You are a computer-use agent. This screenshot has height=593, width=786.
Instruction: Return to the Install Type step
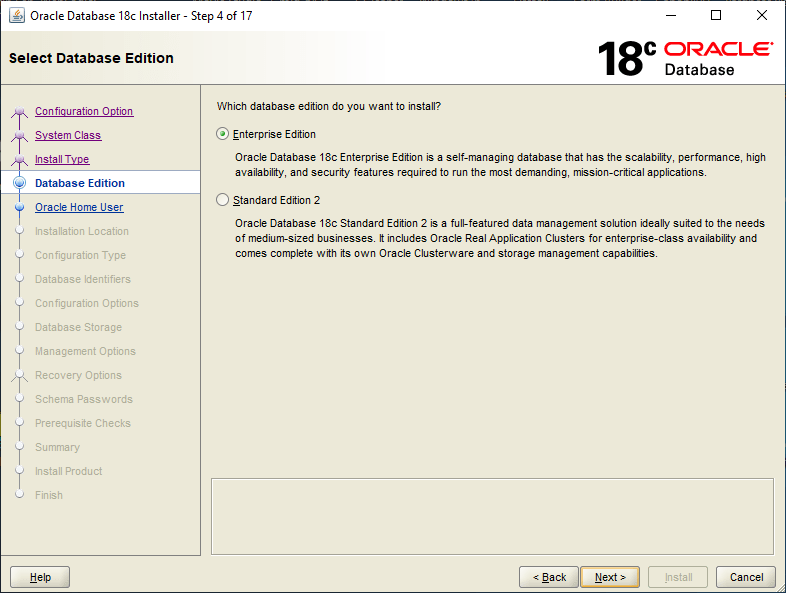(62, 159)
